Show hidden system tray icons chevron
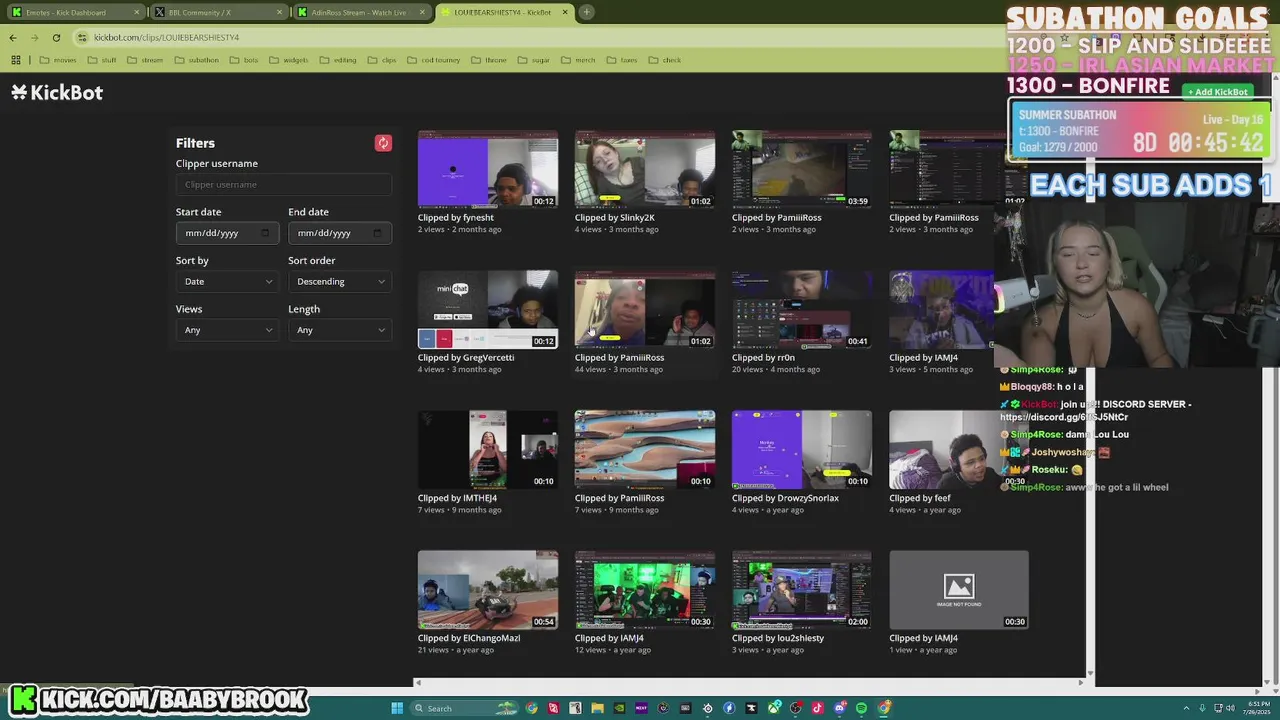 pyautogui.click(x=1187, y=708)
